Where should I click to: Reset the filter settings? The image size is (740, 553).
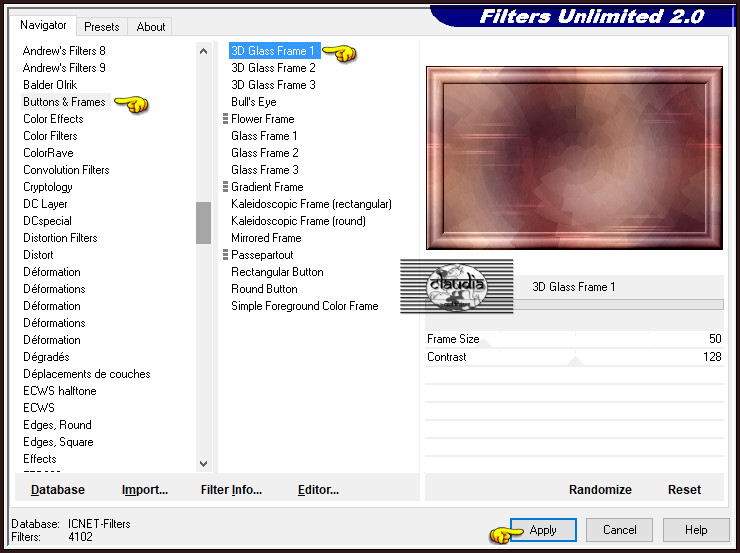pos(684,490)
